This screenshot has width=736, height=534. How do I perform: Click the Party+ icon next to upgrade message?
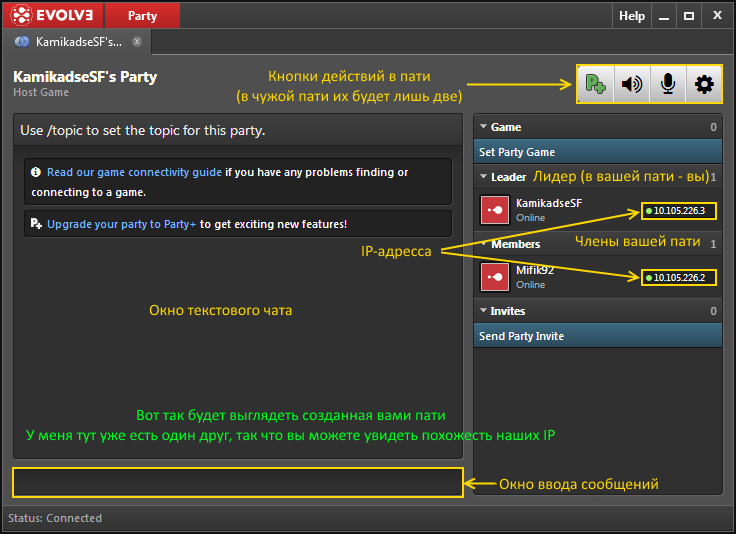click(36, 224)
